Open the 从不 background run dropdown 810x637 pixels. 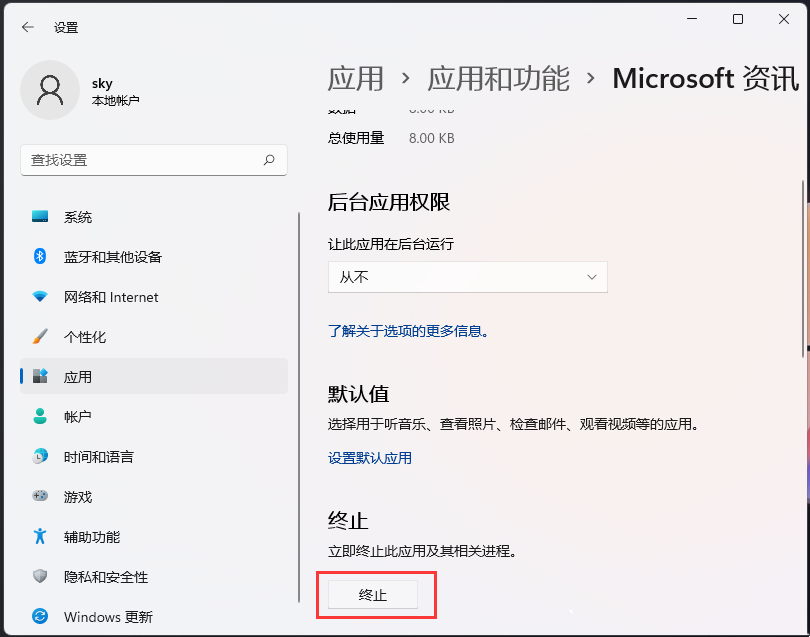point(467,277)
